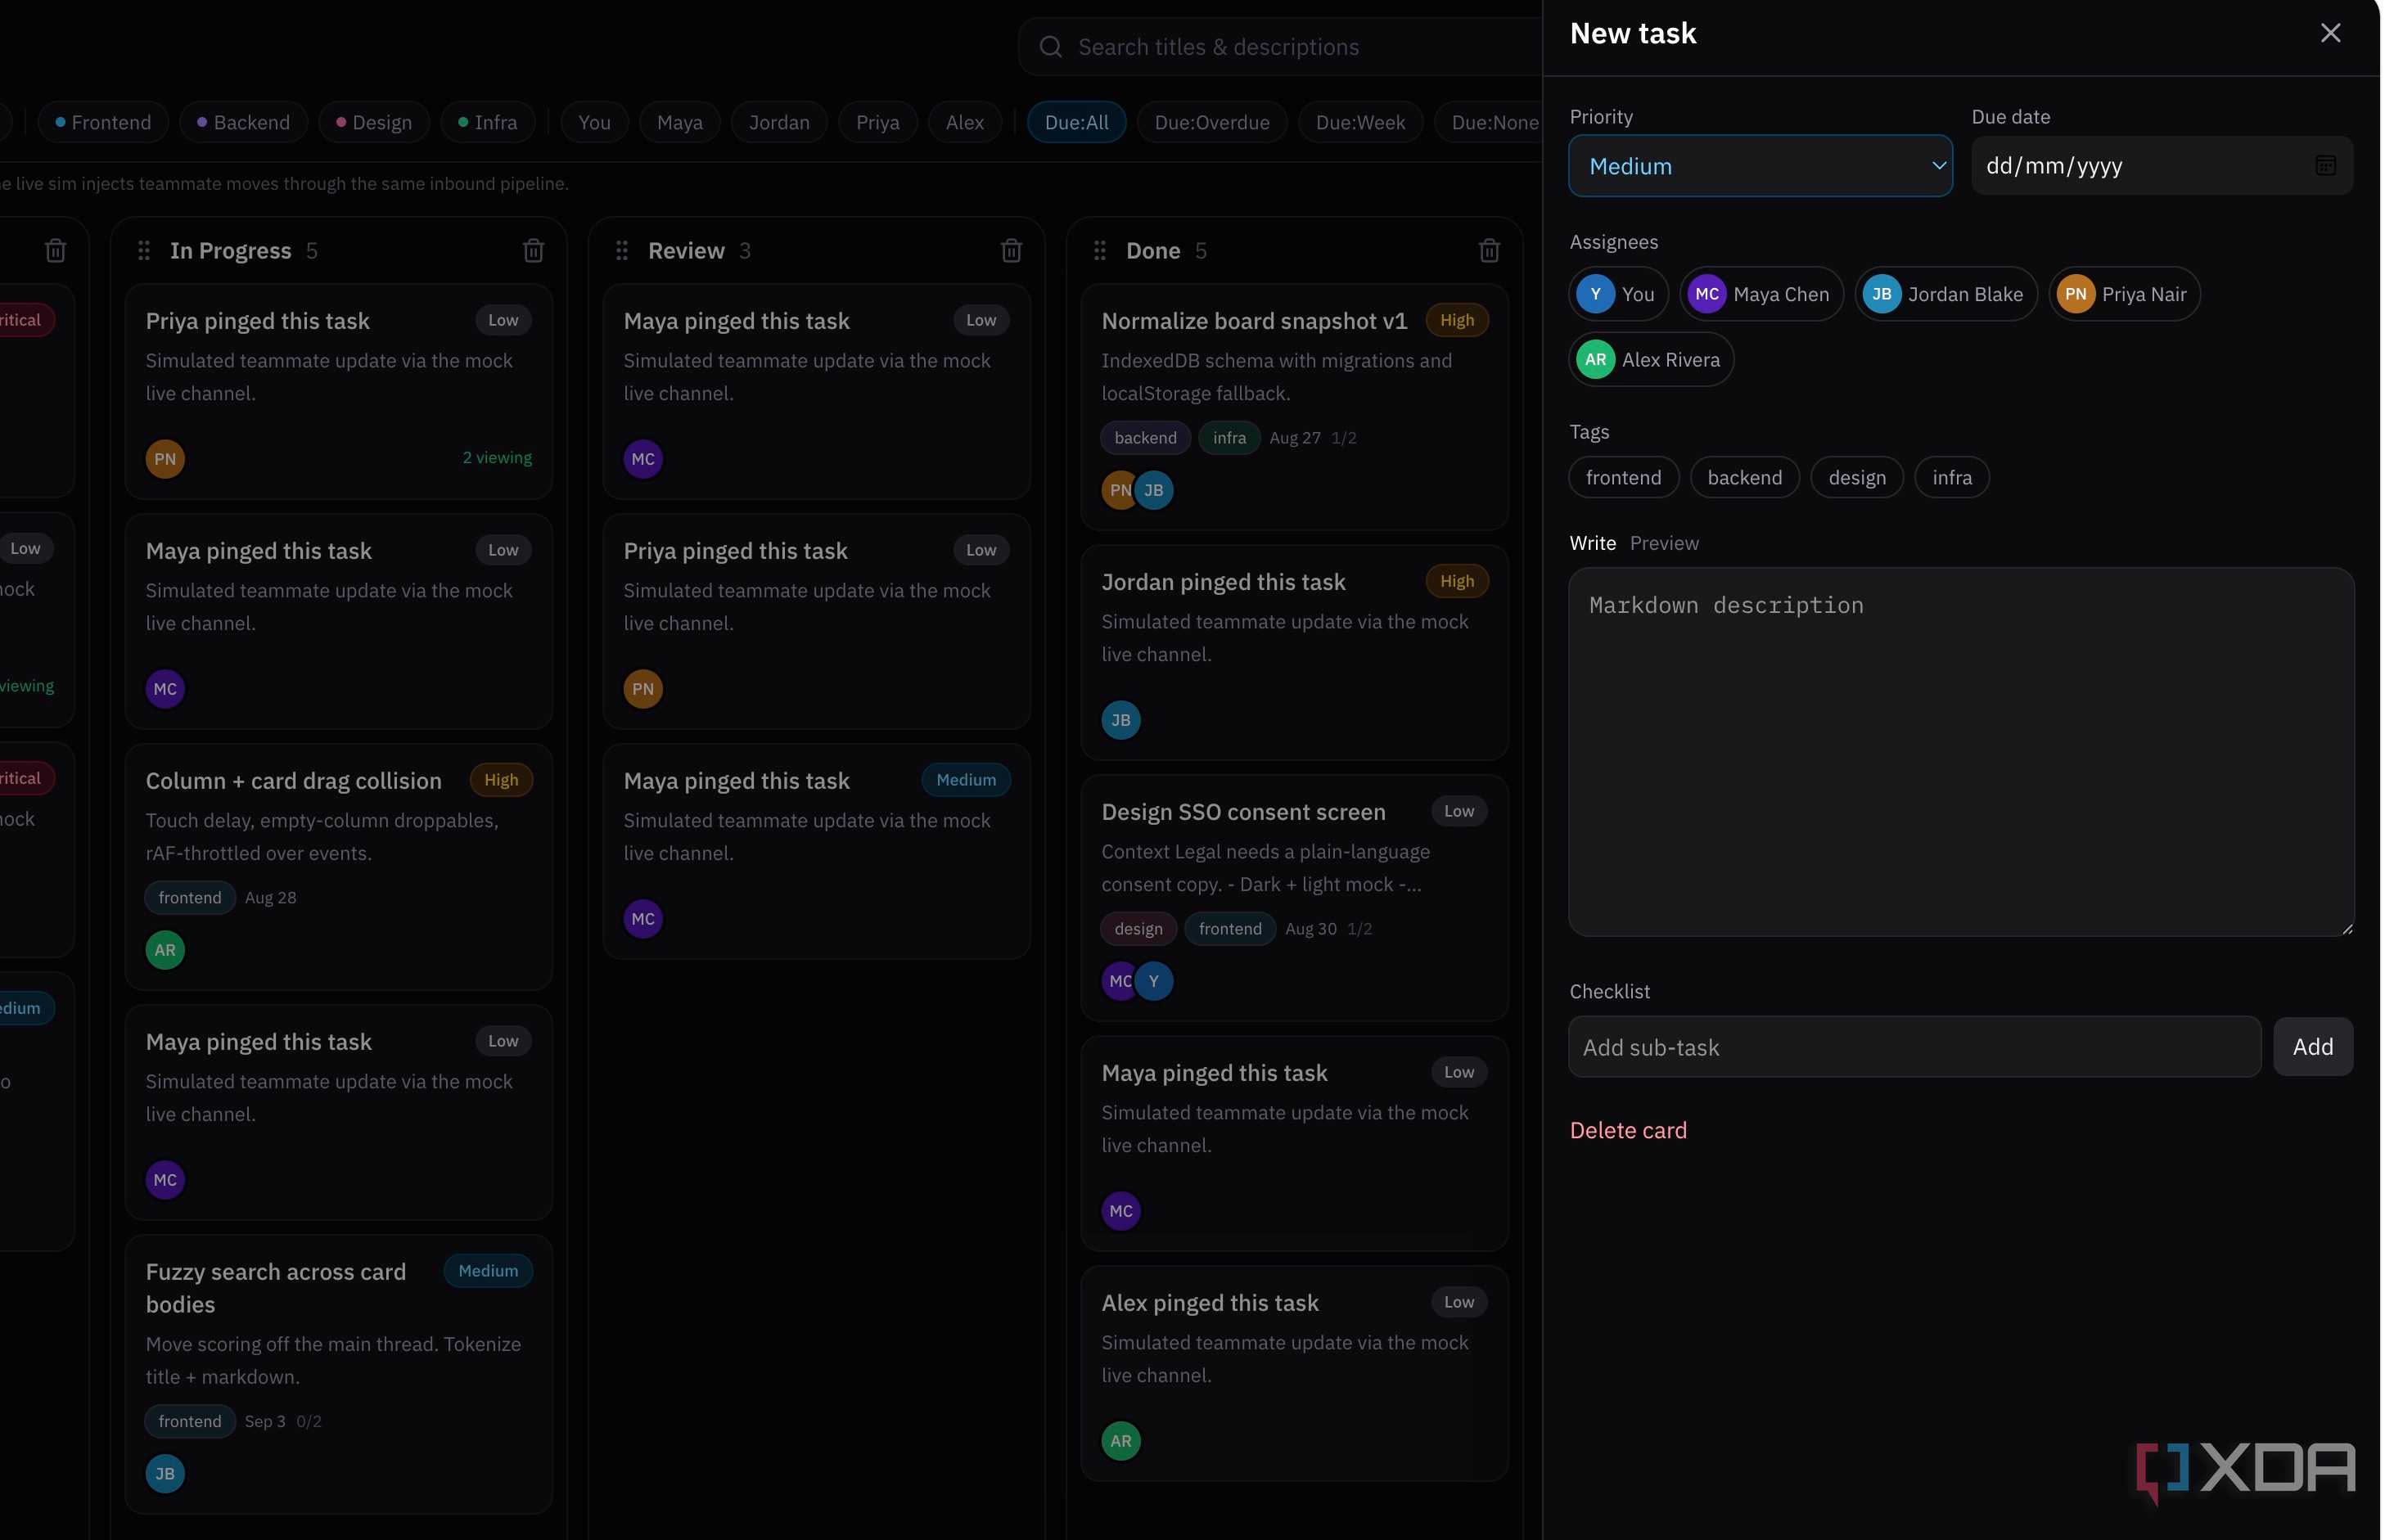Open the due date calendar picker icon
This screenshot has width=2385, height=1540.
click(2325, 166)
